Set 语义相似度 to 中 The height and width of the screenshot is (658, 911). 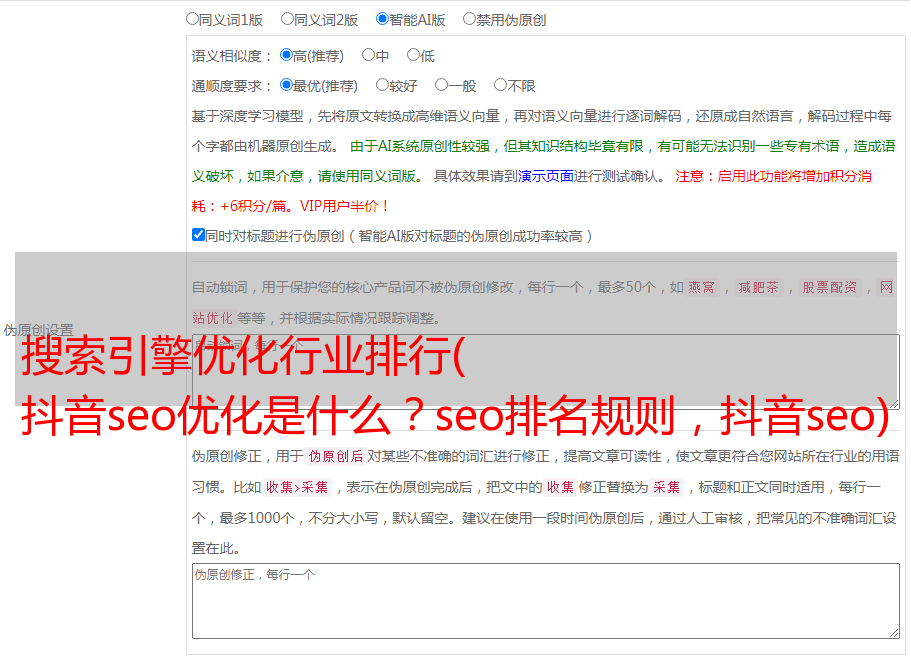[368, 55]
